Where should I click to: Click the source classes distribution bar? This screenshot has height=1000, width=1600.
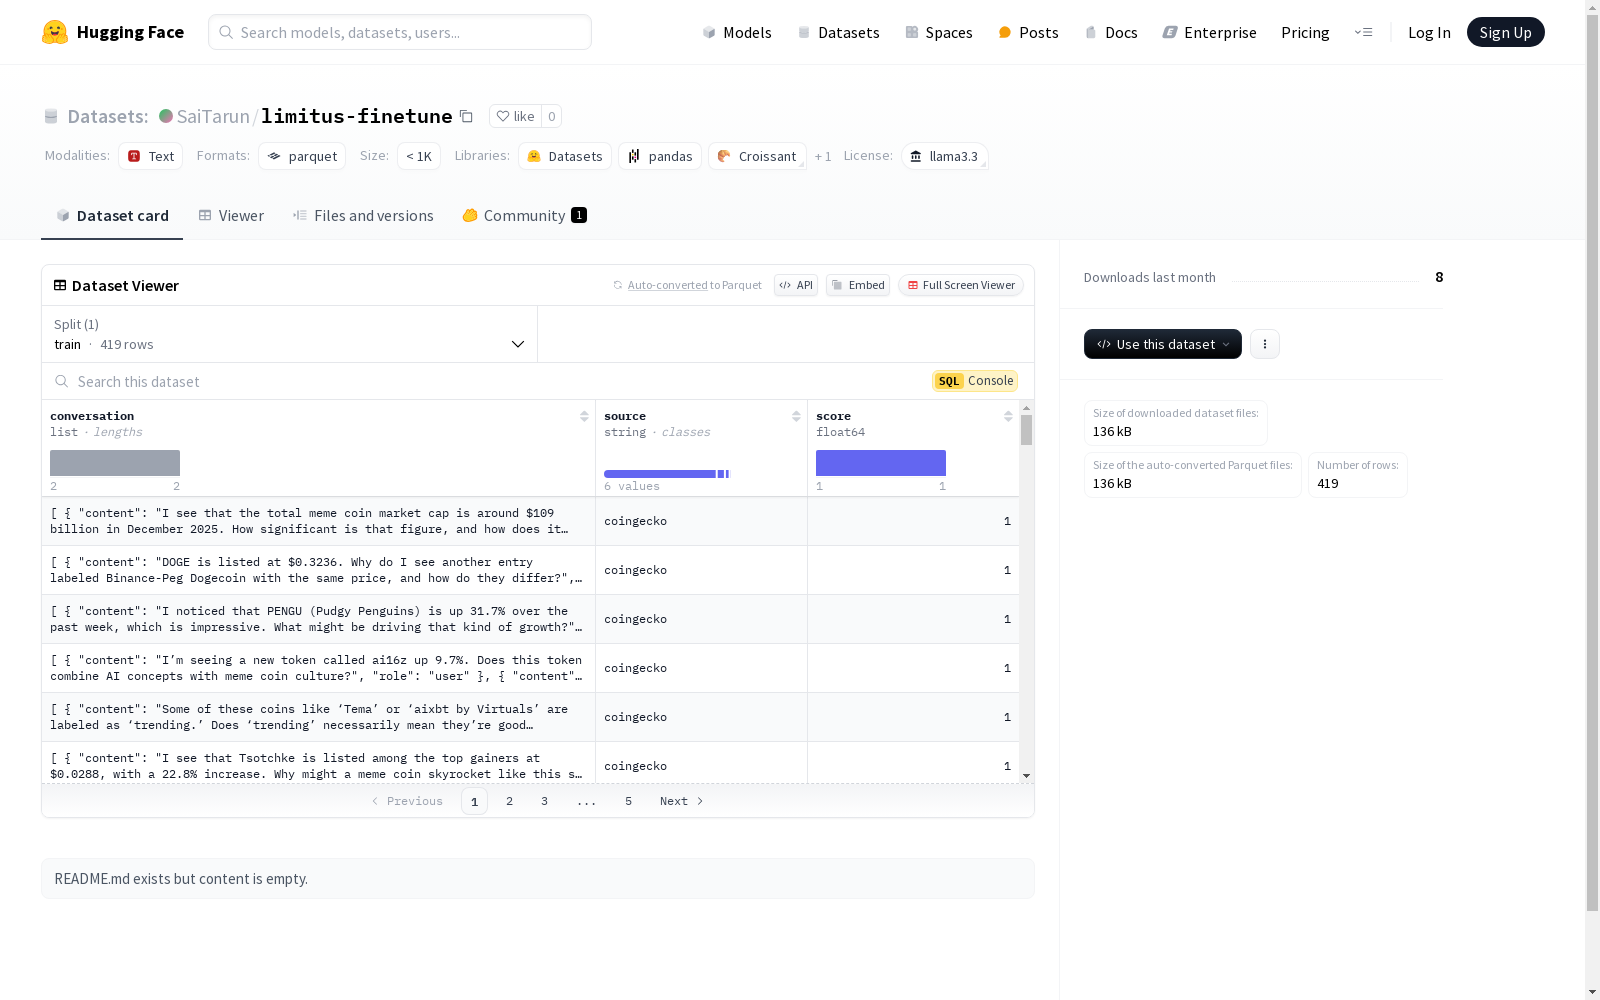pos(667,474)
